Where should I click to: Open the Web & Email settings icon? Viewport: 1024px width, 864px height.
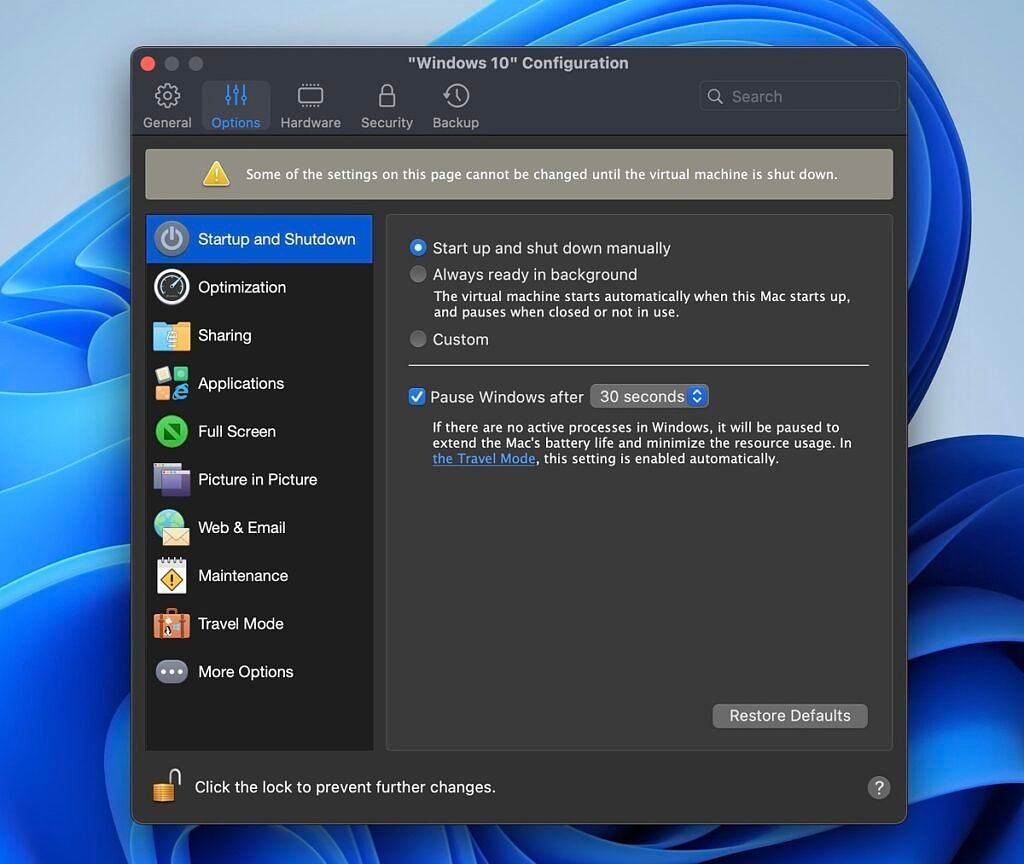coord(171,527)
